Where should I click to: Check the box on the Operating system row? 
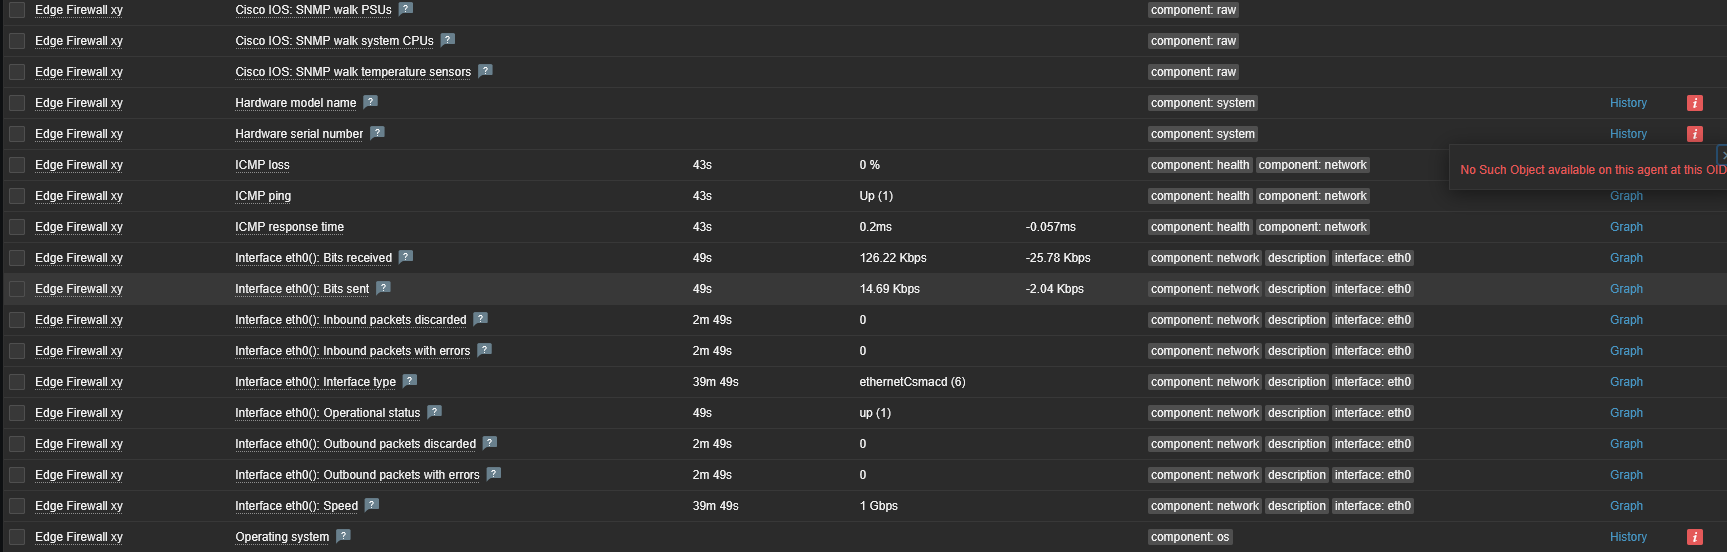coord(17,537)
